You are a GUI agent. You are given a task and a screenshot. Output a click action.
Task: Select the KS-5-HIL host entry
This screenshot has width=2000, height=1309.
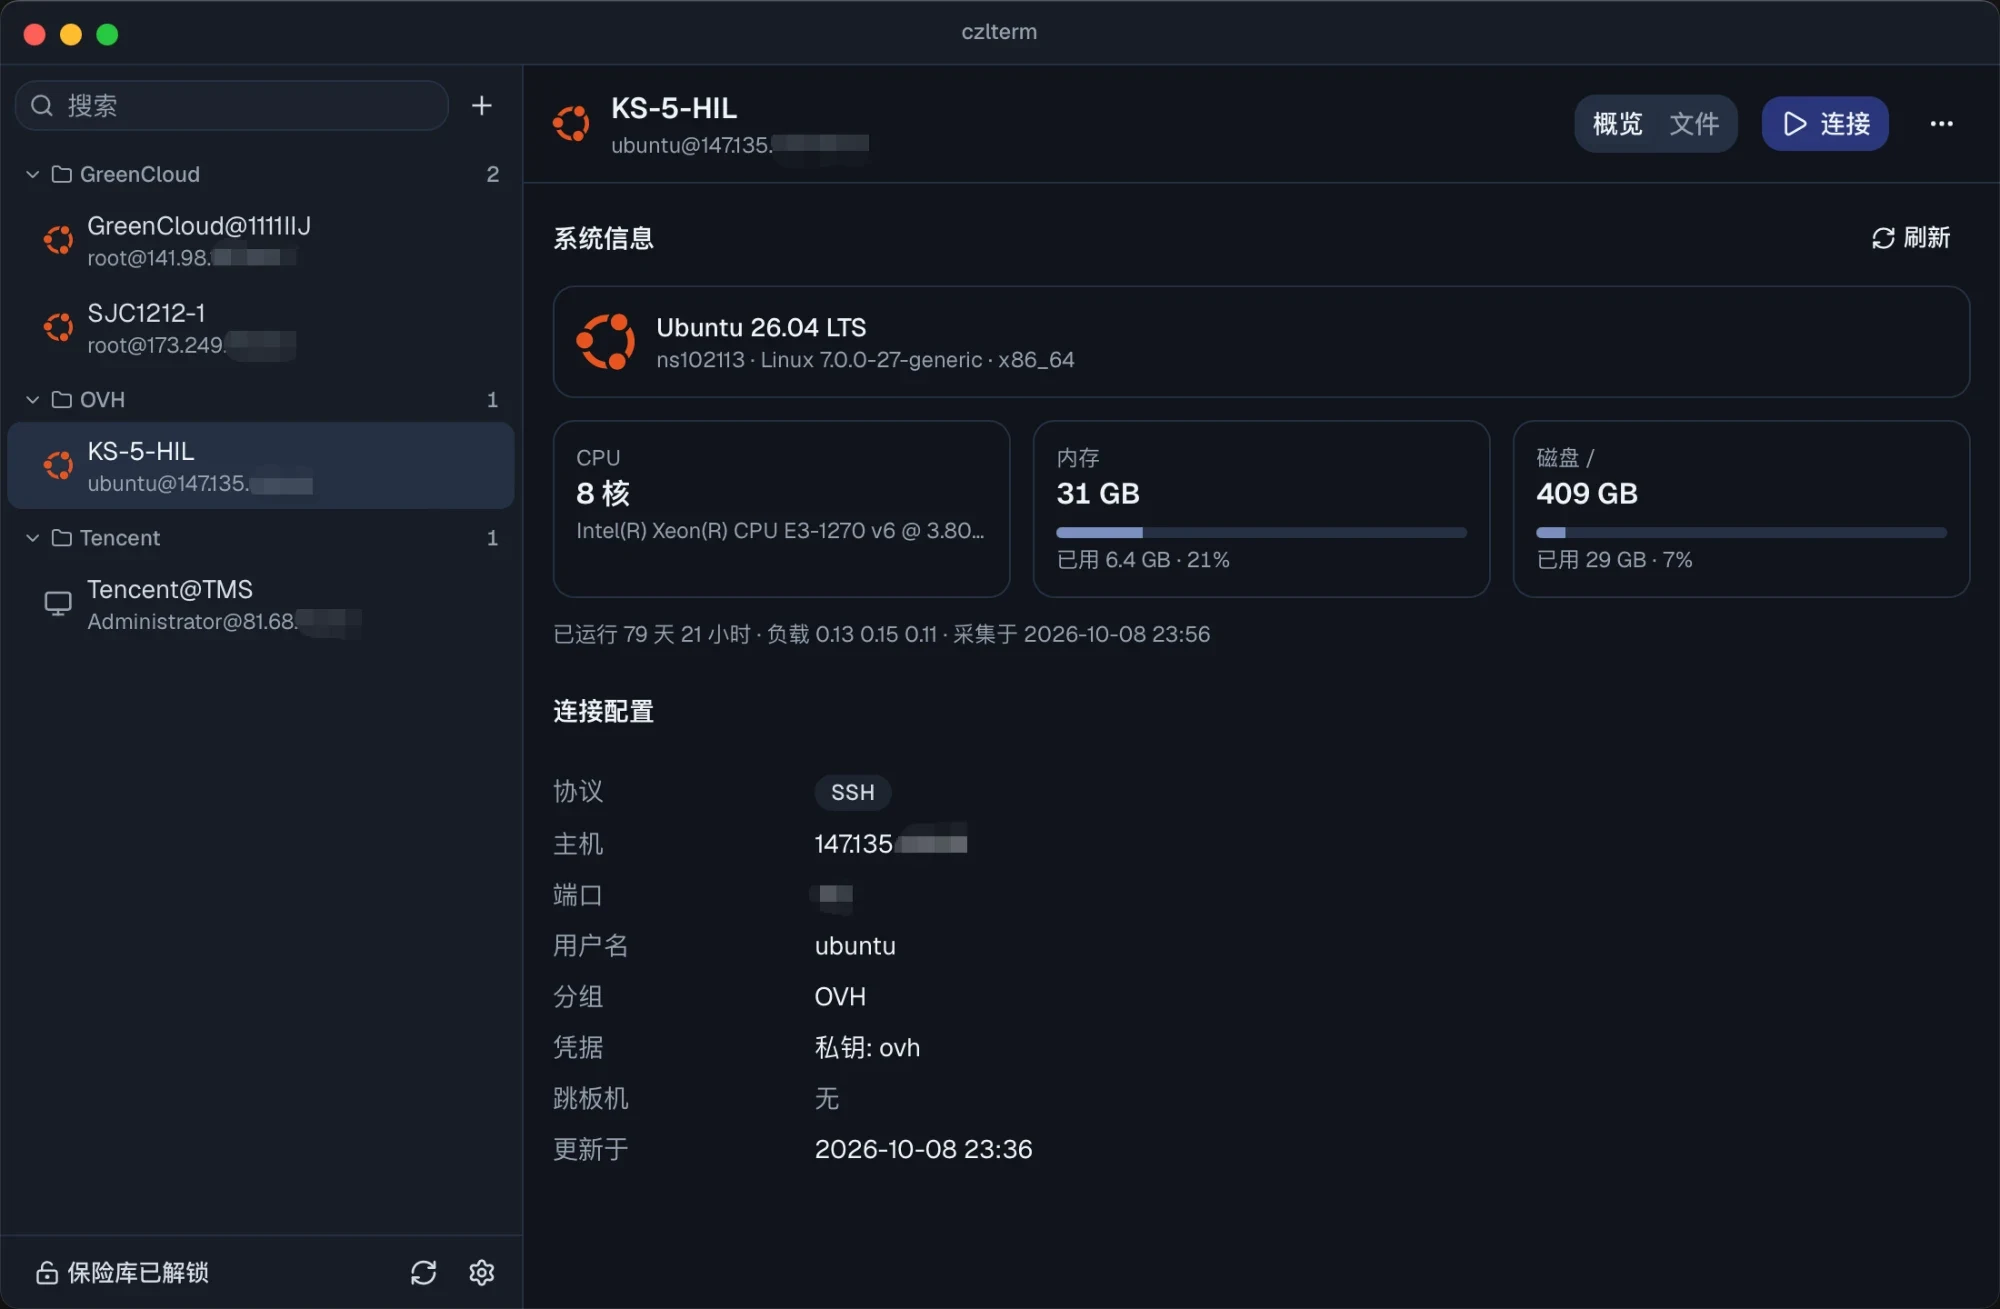tap(260, 466)
